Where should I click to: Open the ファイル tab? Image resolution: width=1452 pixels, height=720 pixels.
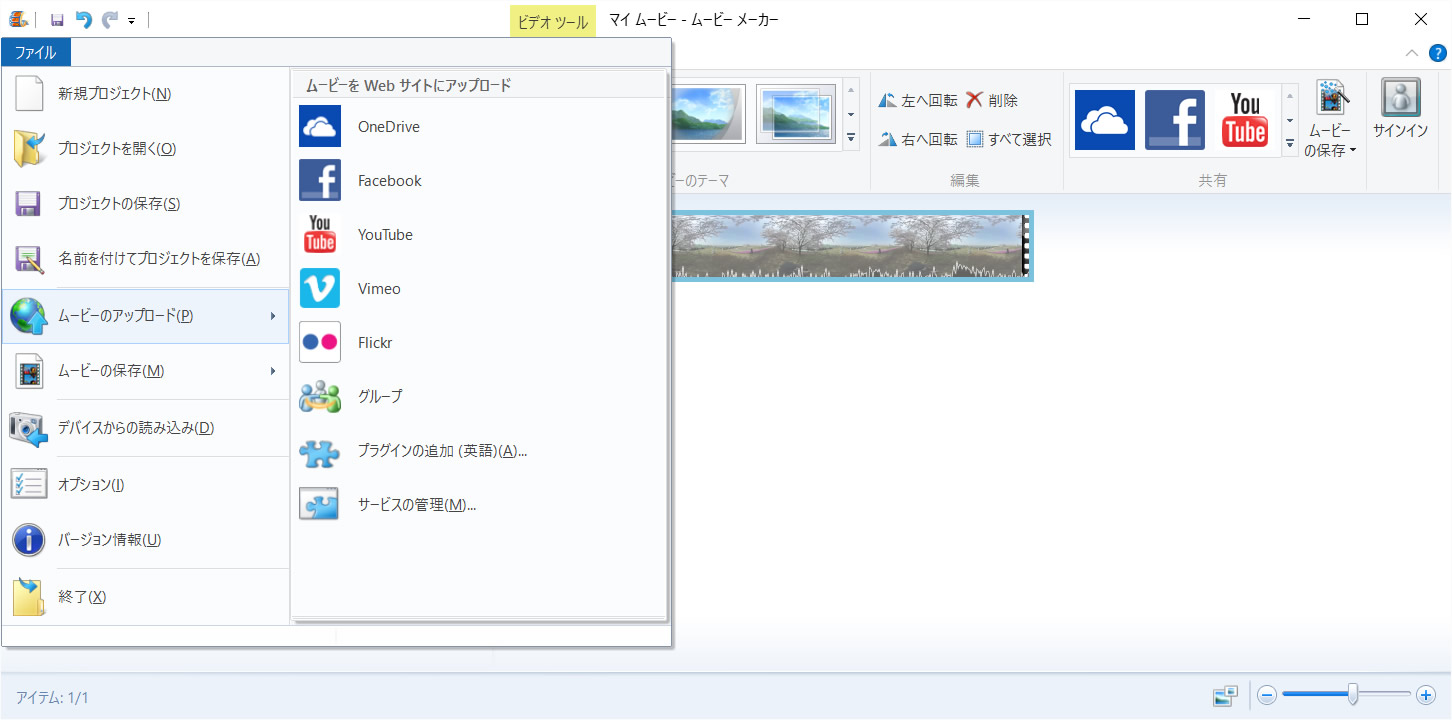36,53
